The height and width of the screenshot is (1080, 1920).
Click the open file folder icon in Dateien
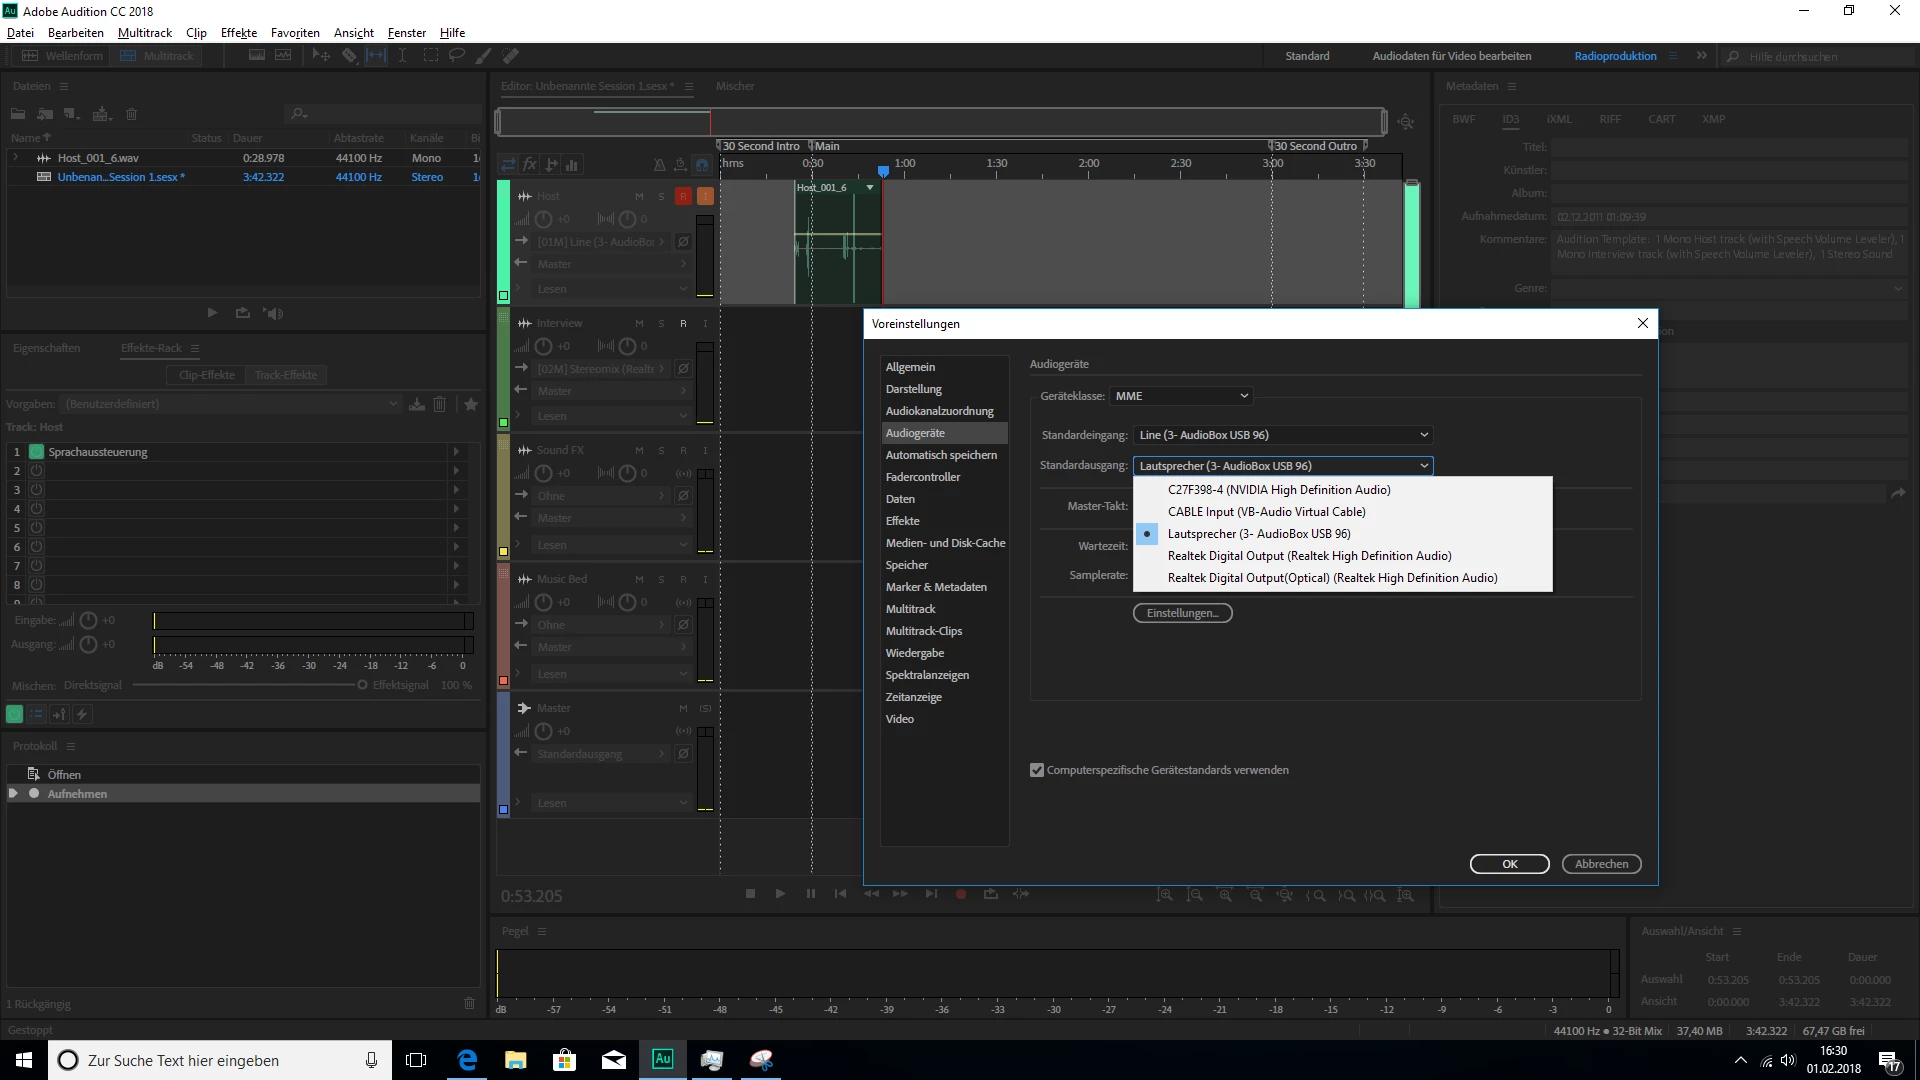tap(18, 114)
